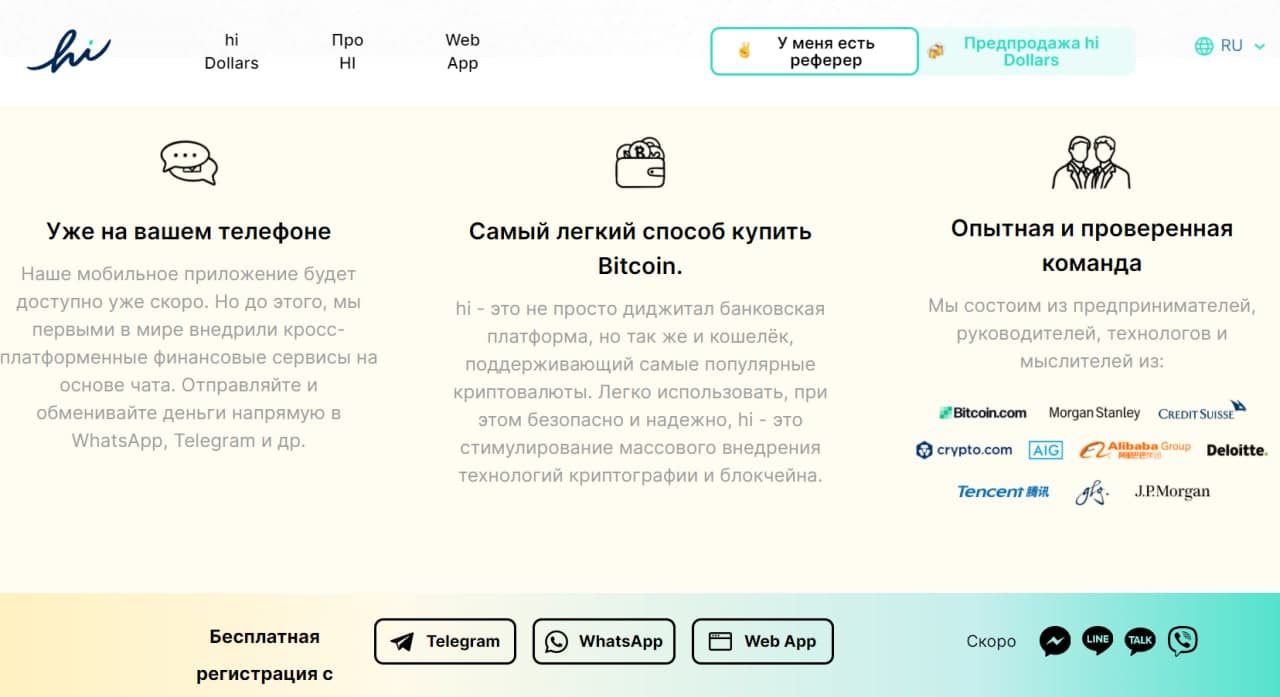1280x697 pixels.
Task: Open the Facebook Messenger icon
Action: pos(1055,641)
